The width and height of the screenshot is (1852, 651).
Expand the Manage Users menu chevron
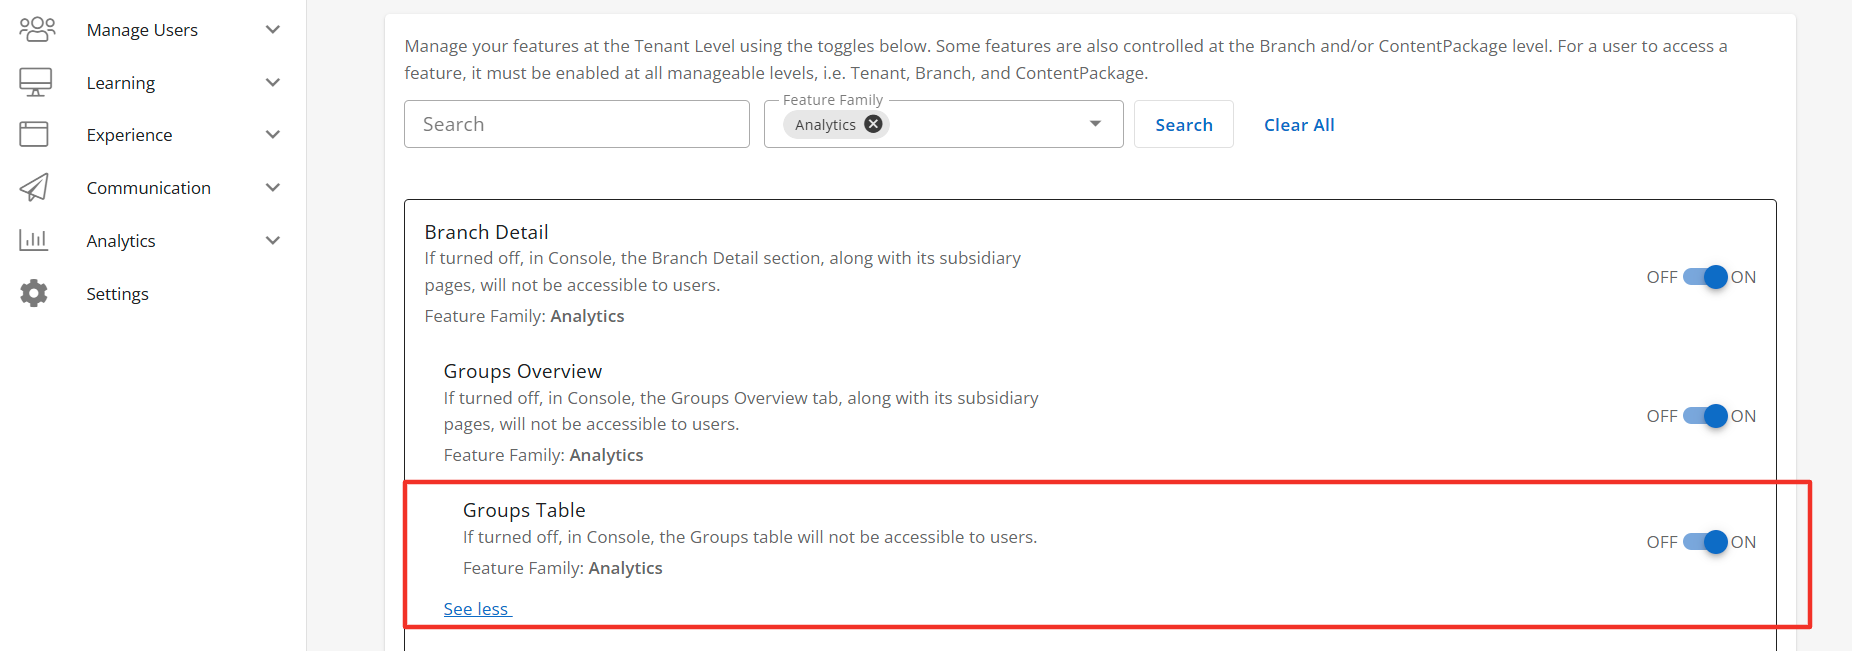[x=272, y=30]
